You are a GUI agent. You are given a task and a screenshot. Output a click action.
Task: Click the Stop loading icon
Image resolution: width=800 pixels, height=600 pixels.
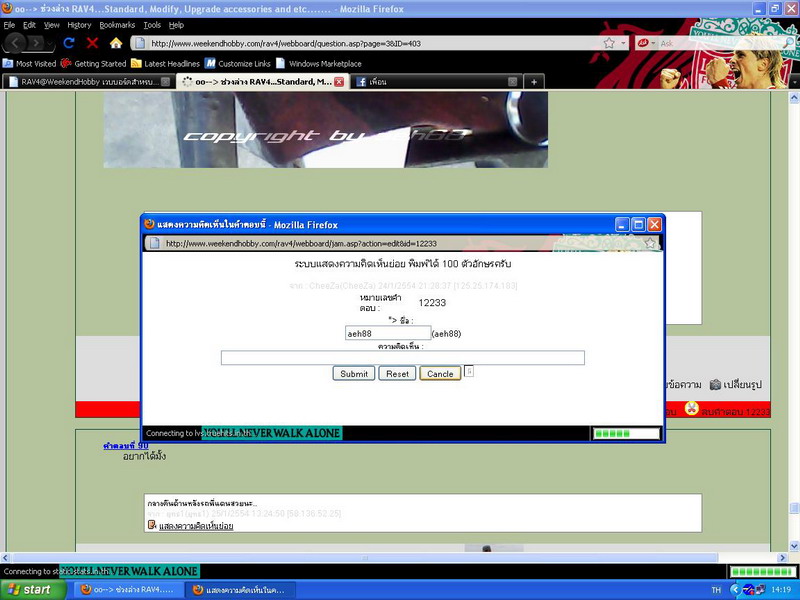92,43
